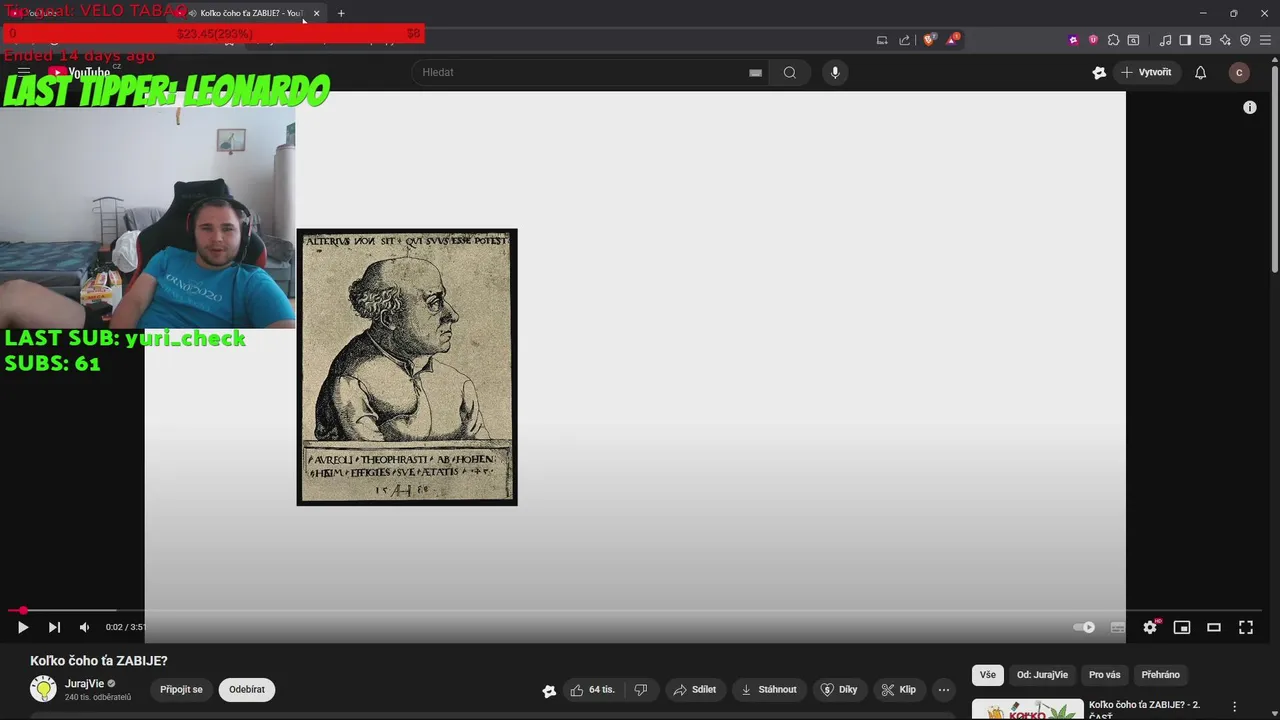Switch to the Koľko čoho ťa ZABIJE? browser tab

point(250,13)
